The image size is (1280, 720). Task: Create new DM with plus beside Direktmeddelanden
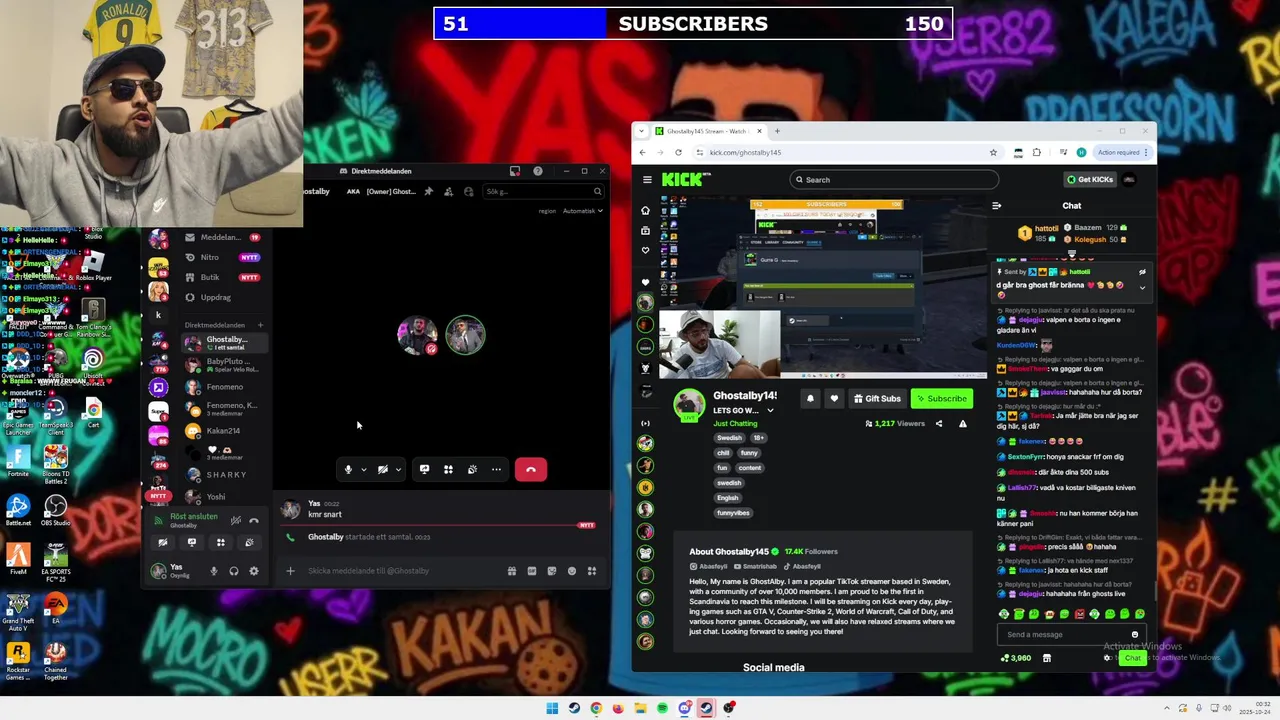click(x=260, y=325)
